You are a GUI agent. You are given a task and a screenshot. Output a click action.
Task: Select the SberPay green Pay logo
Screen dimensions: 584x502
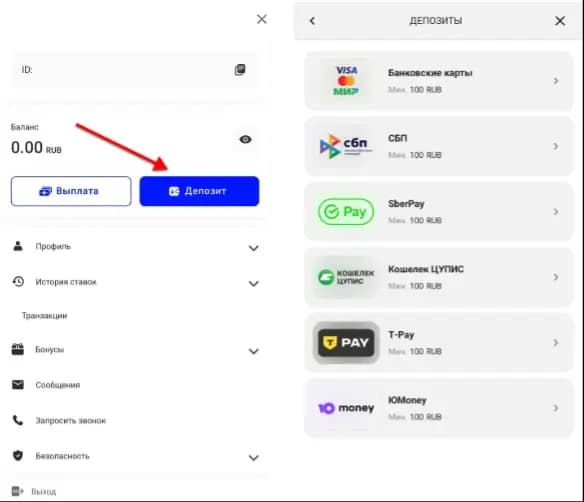pyautogui.click(x=346, y=212)
